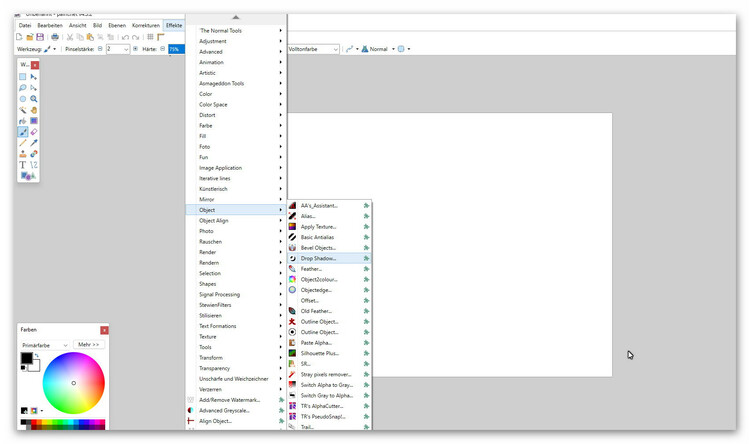The width and height of the screenshot is (750, 444).
Task: Choose Apply Texture... effect
Action: (329, 227)
